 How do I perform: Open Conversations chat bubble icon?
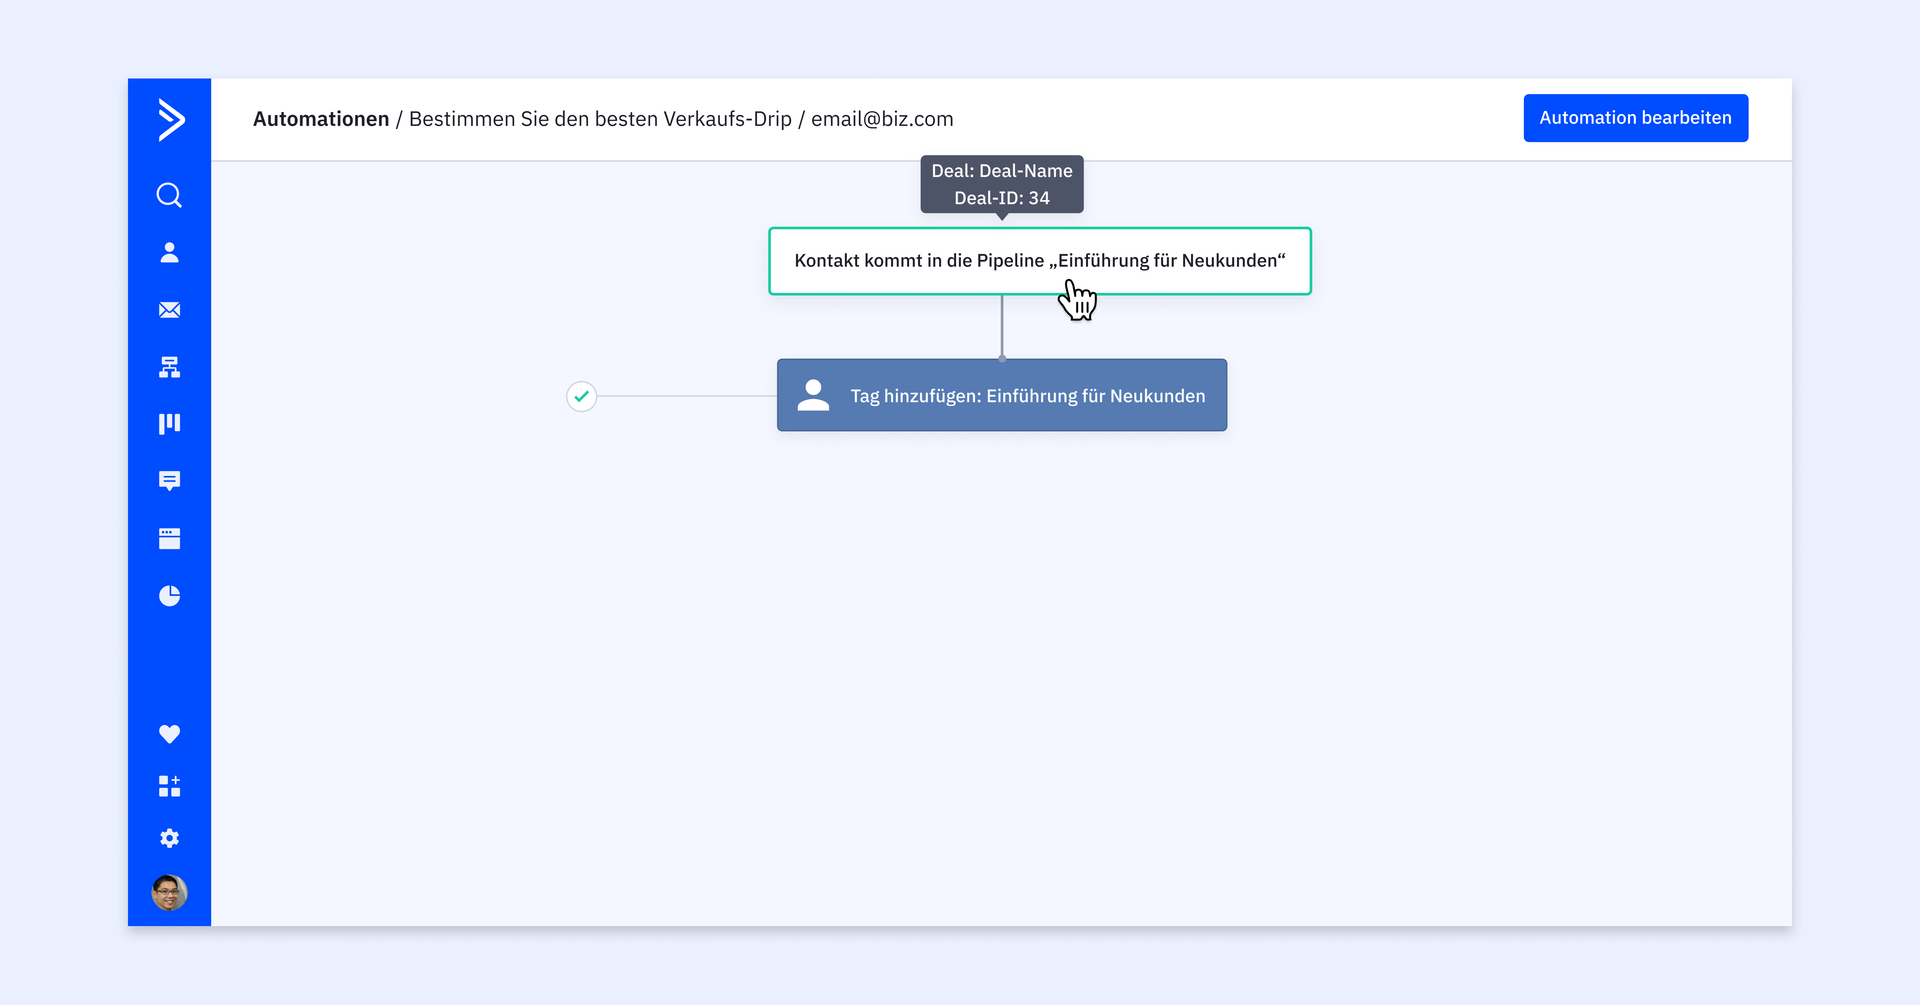(169, 481)
